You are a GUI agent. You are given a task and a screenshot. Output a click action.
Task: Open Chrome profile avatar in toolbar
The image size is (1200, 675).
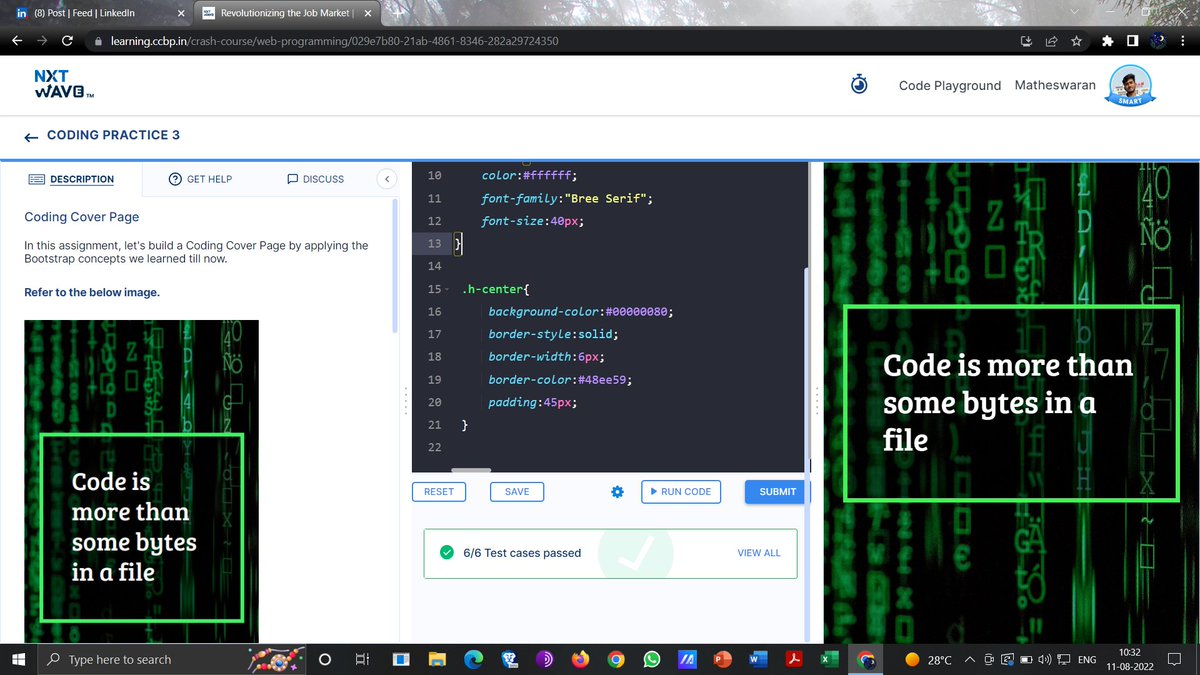click(x=1158, y=41)
